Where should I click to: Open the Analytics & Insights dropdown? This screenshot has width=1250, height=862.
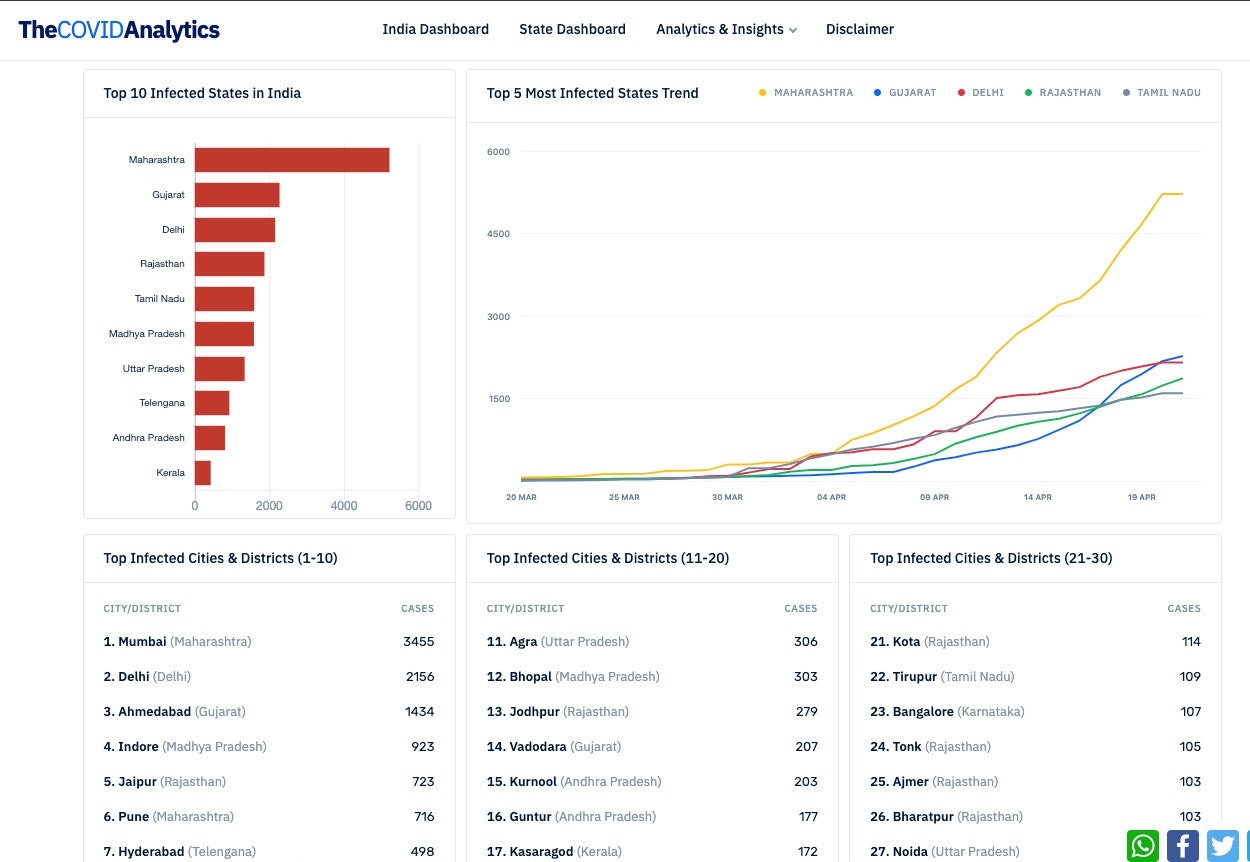click(x=719, y=29)
